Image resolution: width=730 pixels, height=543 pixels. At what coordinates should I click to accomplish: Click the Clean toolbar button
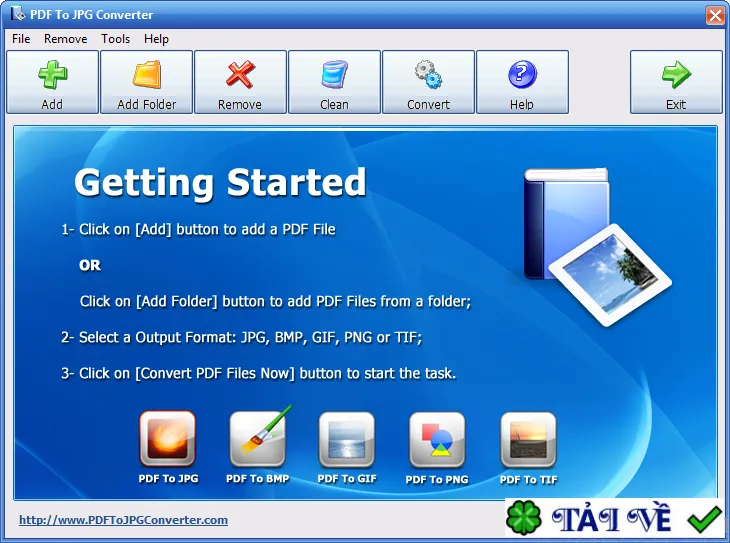tap(334, 82)
